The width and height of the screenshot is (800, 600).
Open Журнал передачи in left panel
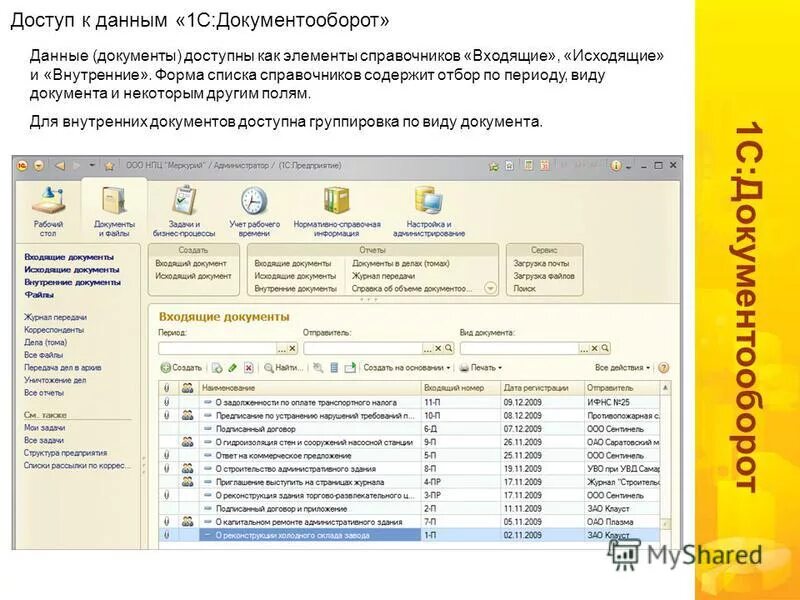pyautogui.click(x=55, y=317)
